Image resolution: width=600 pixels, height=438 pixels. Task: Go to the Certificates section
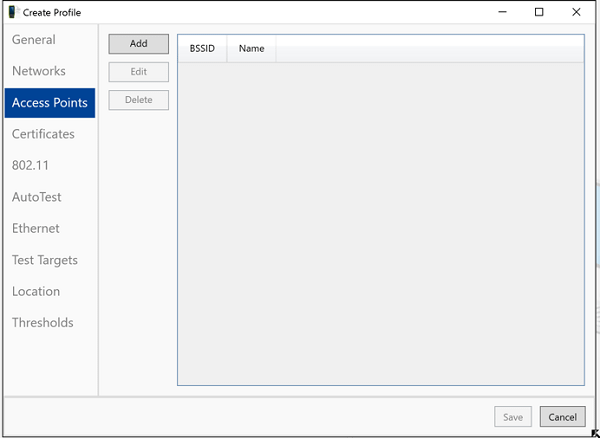(x=43, y=134)
